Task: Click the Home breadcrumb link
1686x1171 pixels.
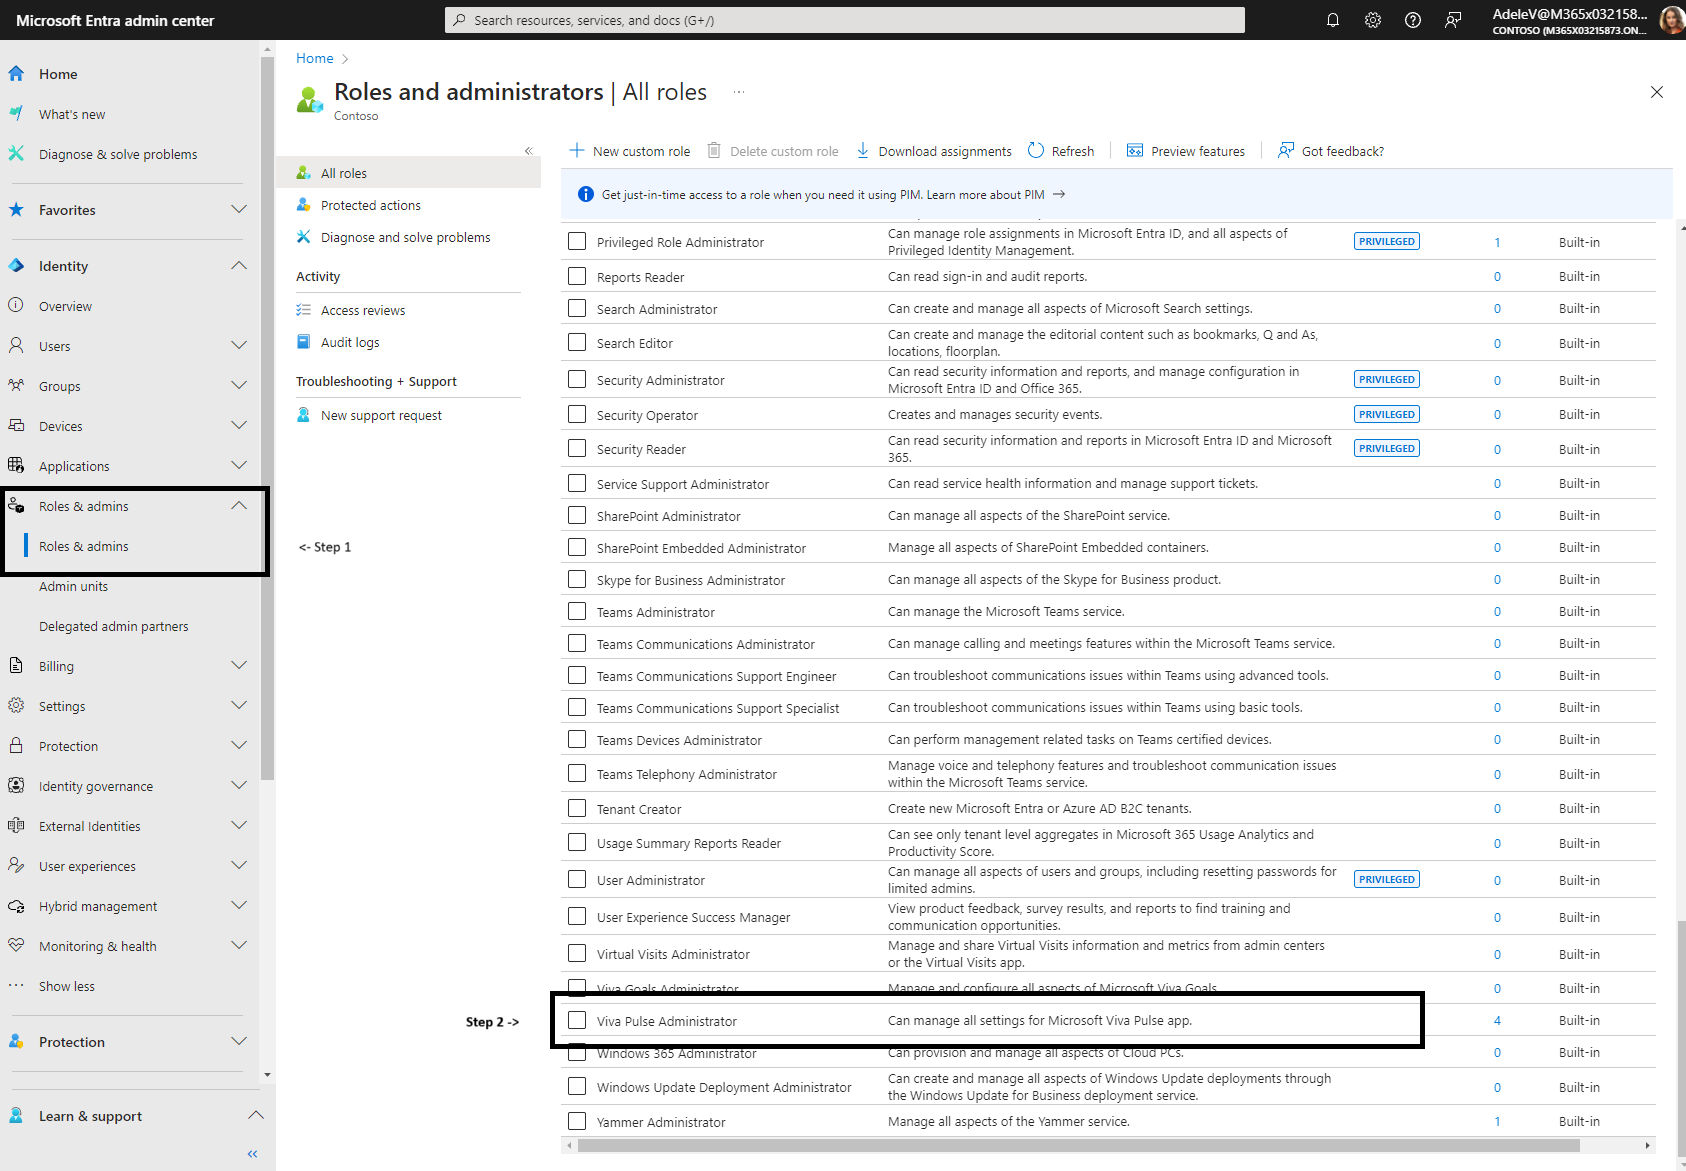Action: pyautogui.click(x=314, y=58)
